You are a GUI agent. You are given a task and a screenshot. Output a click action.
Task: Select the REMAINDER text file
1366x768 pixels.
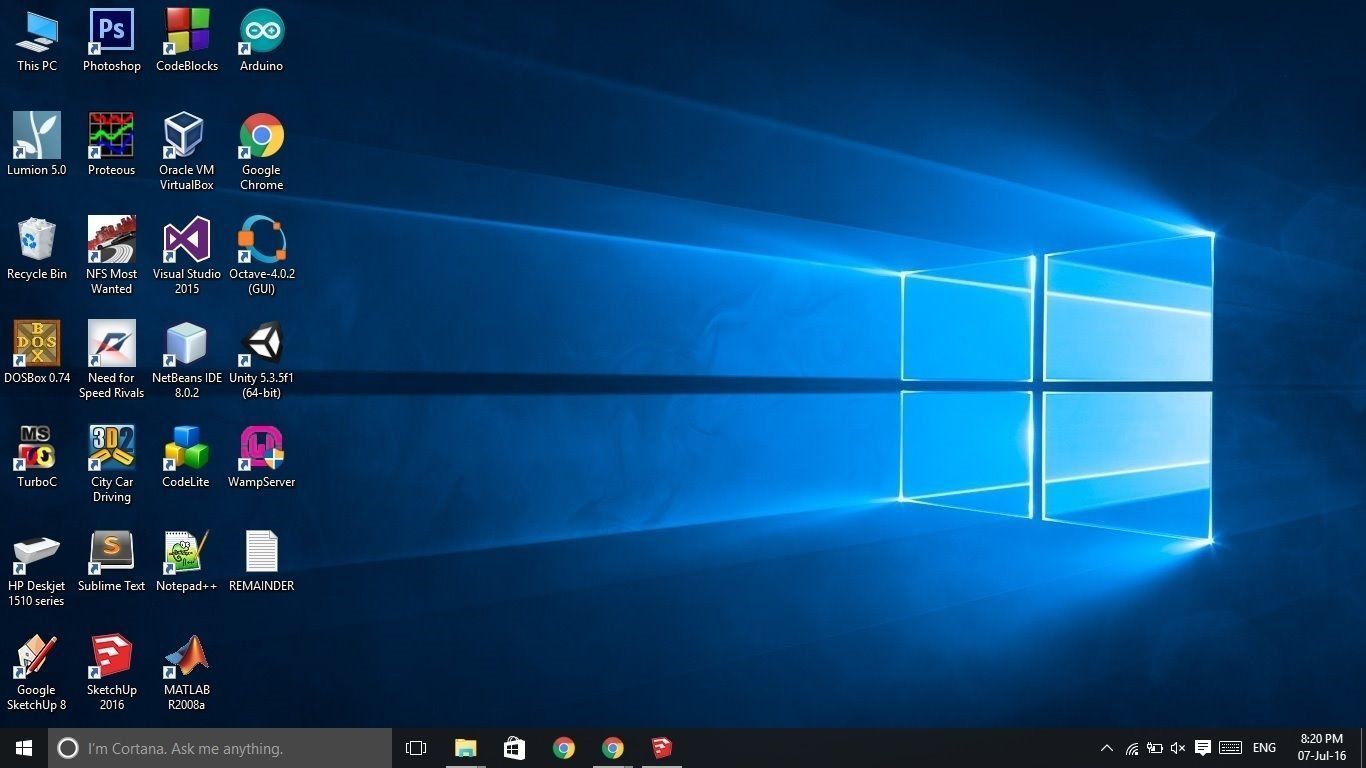tap(261, 561)
